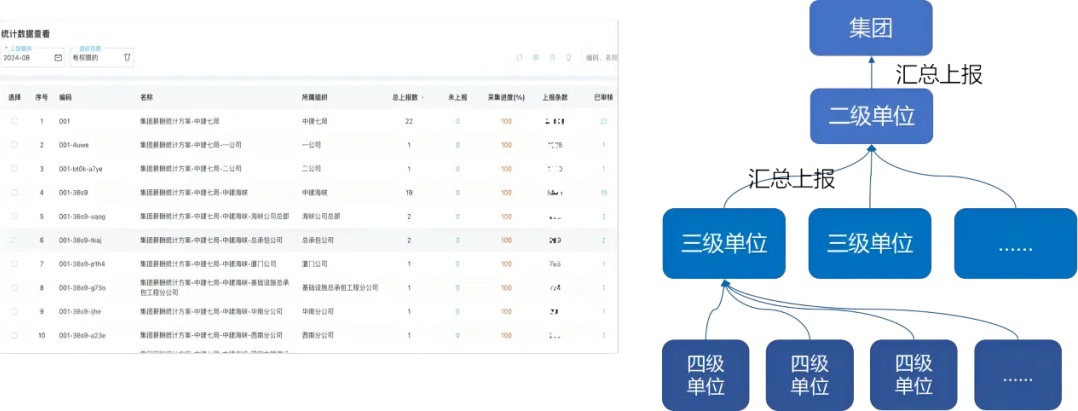Open the 2024-08 reporting period picker

coord(30,58)
